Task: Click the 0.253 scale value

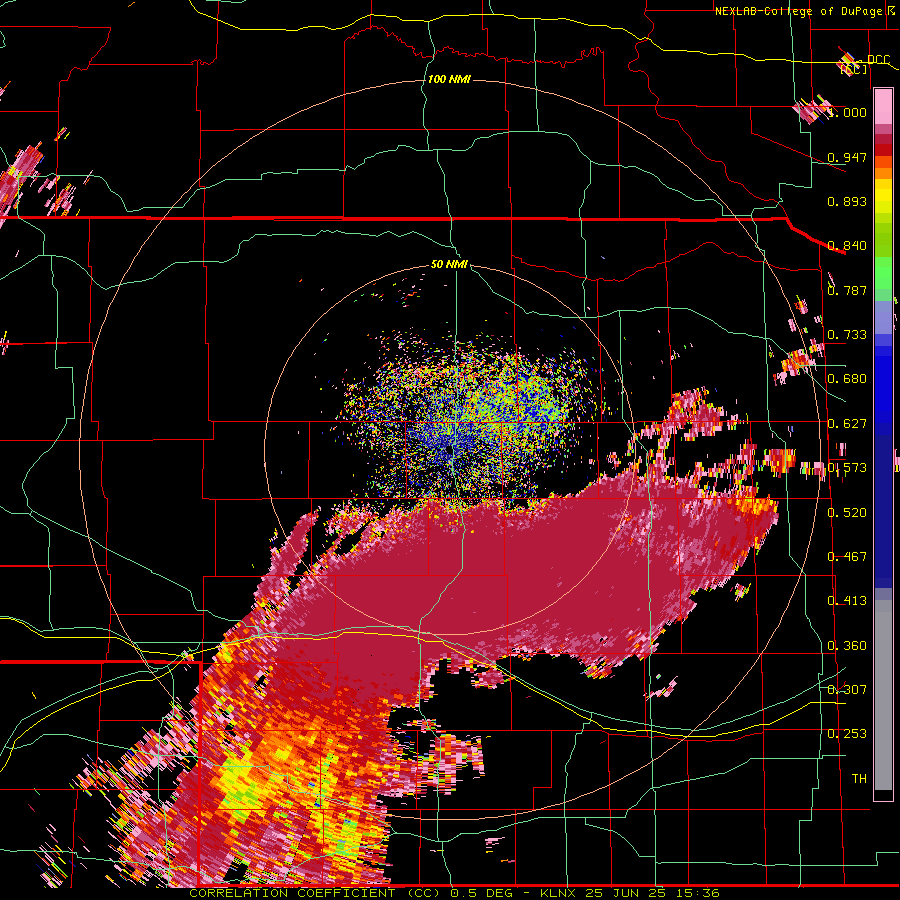Action: (847, 734)
